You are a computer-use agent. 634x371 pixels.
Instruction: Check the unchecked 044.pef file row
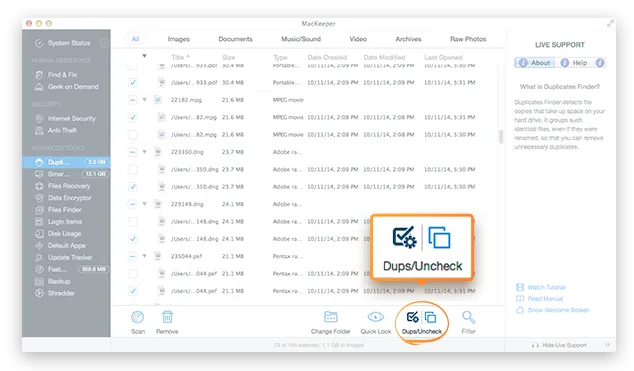point(132,274)
